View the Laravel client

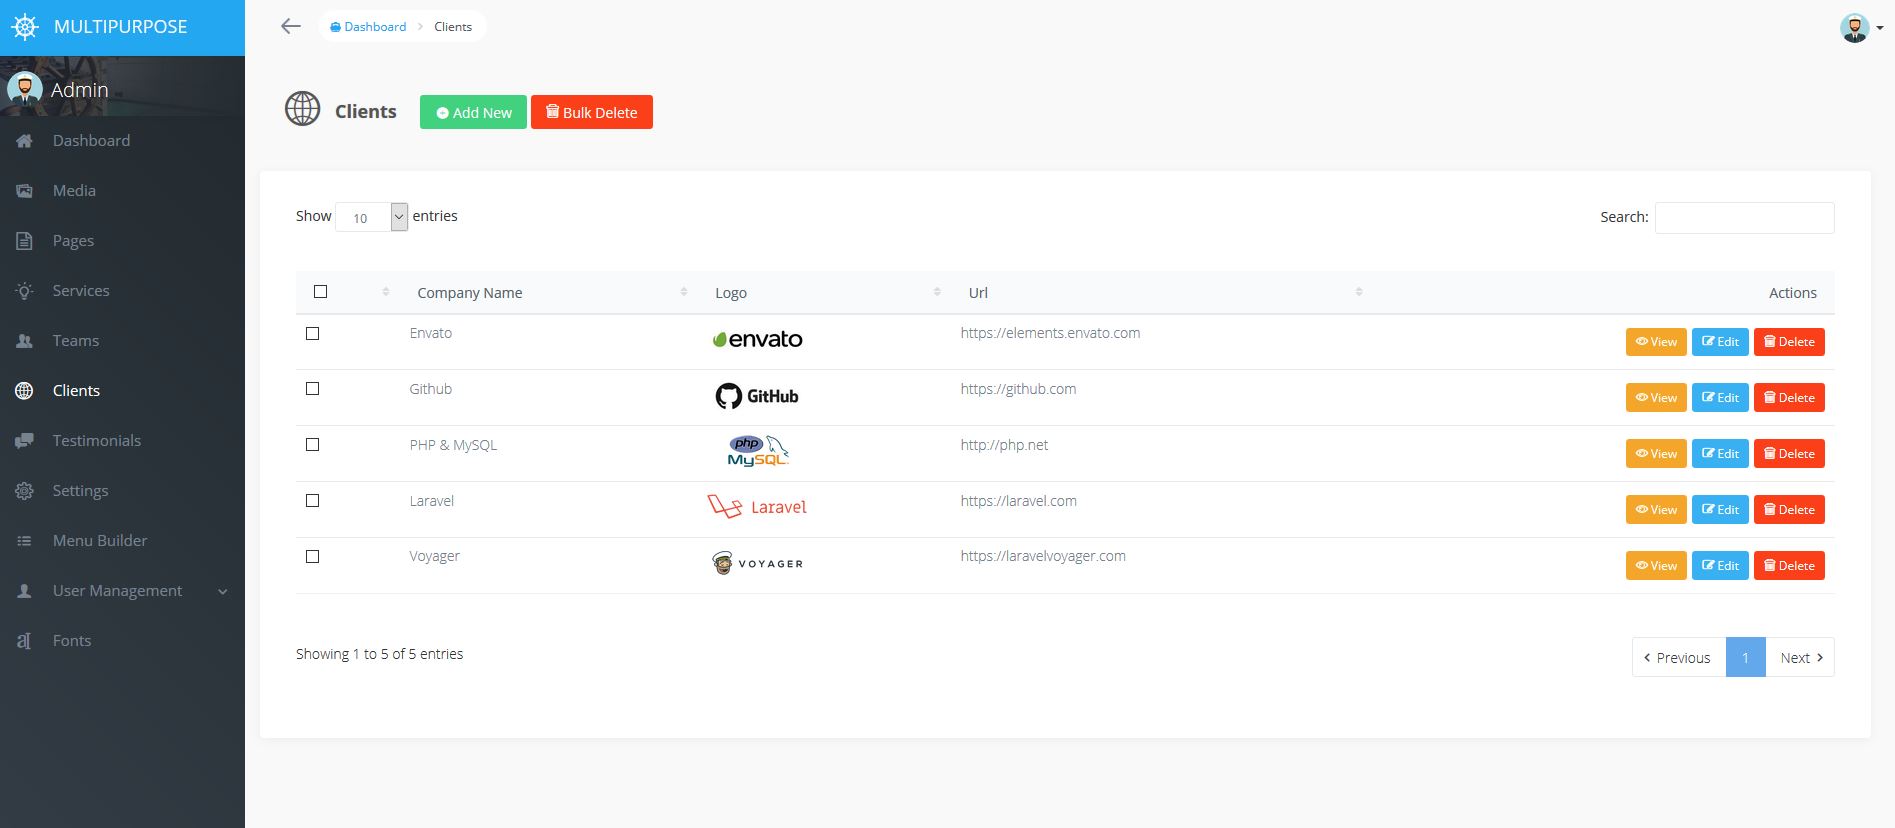click(1656, 510)
